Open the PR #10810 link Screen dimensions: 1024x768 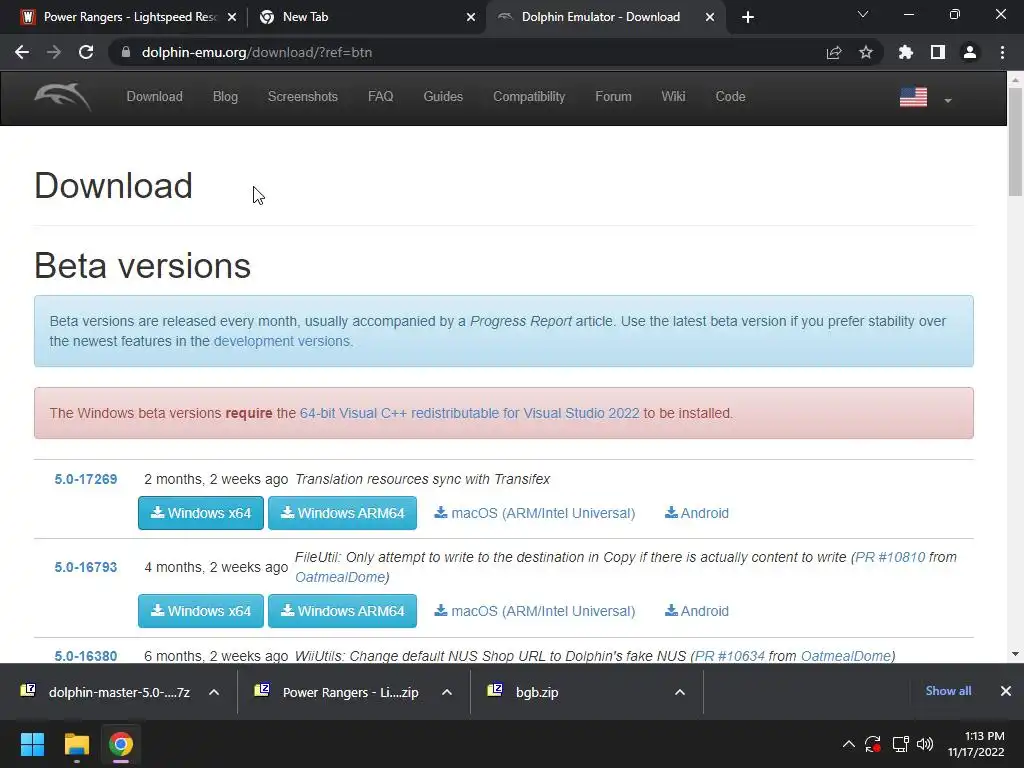pos(890,557)
